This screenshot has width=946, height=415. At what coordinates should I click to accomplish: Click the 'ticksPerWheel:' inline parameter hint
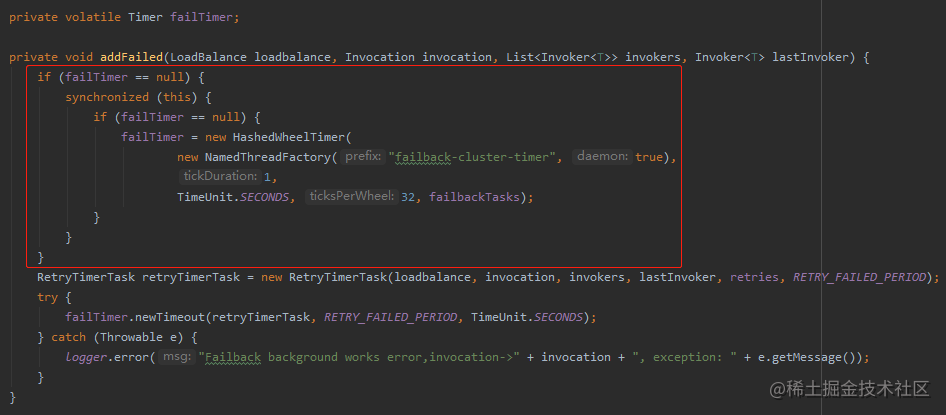point(352,197)
